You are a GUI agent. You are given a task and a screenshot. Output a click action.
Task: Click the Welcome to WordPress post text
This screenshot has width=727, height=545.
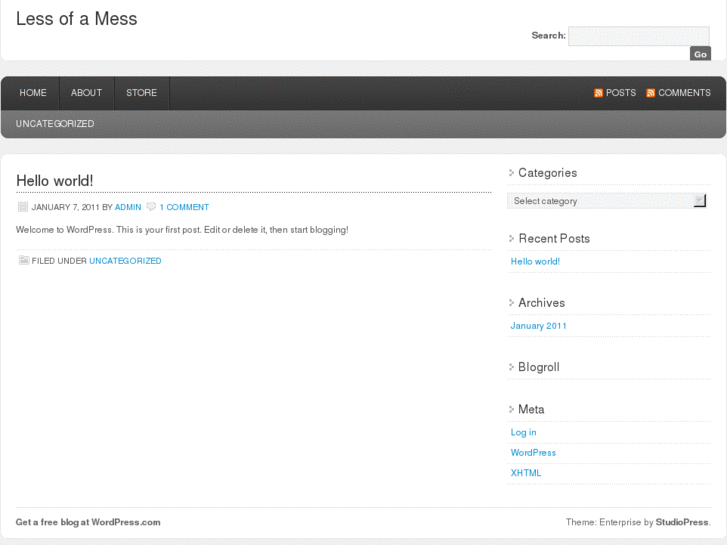click(182, 230)
